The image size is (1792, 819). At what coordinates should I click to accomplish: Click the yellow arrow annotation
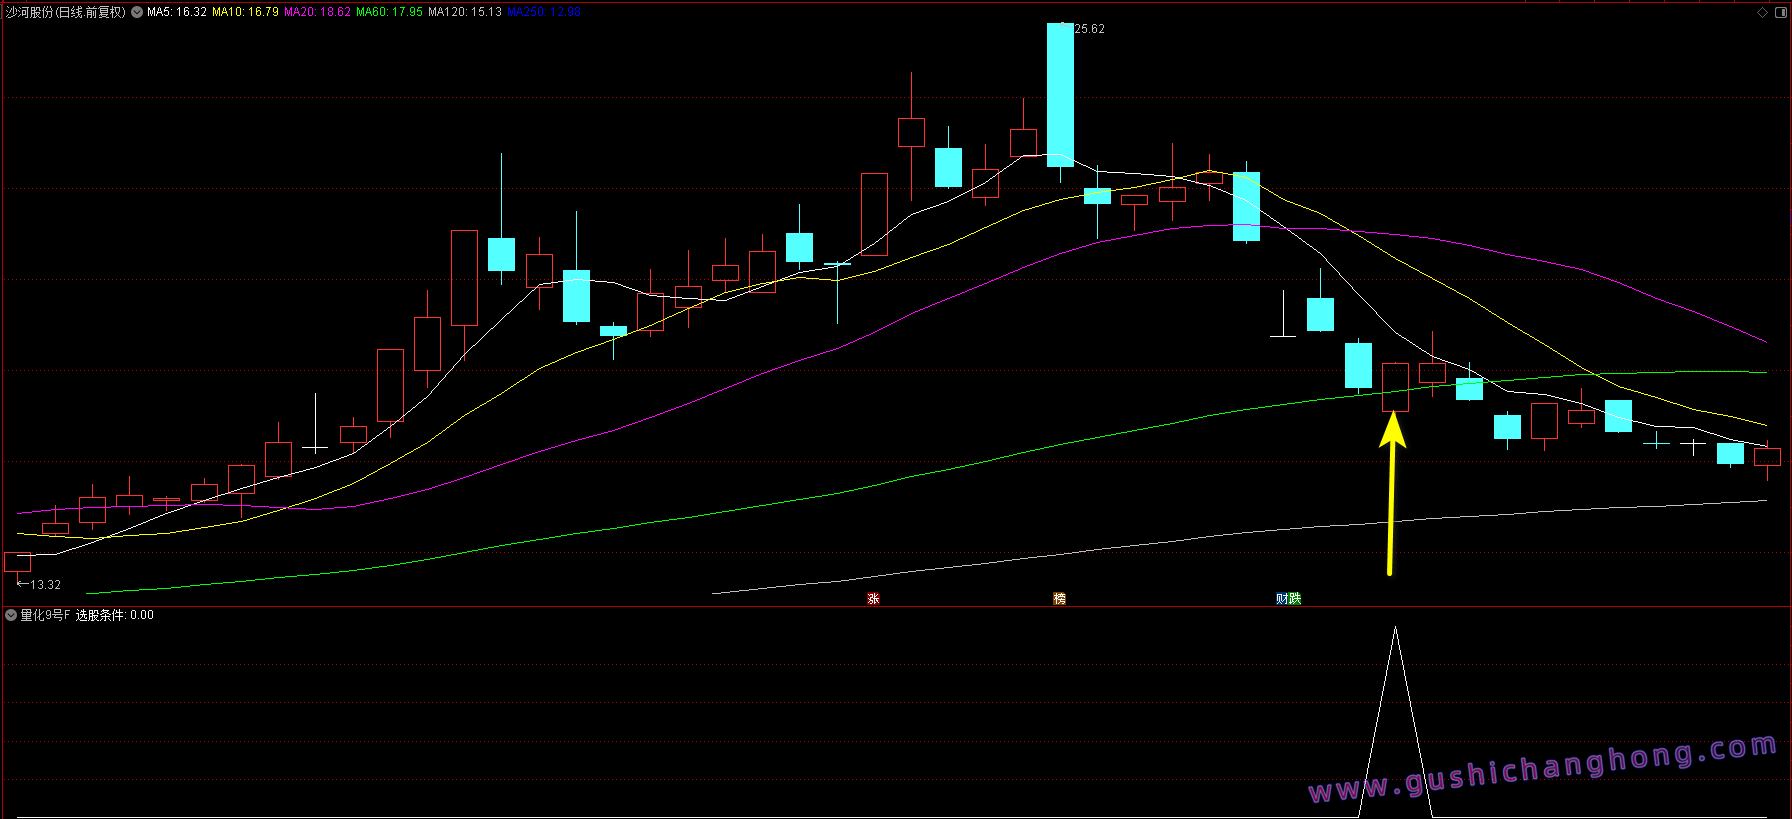[1391, 495]
